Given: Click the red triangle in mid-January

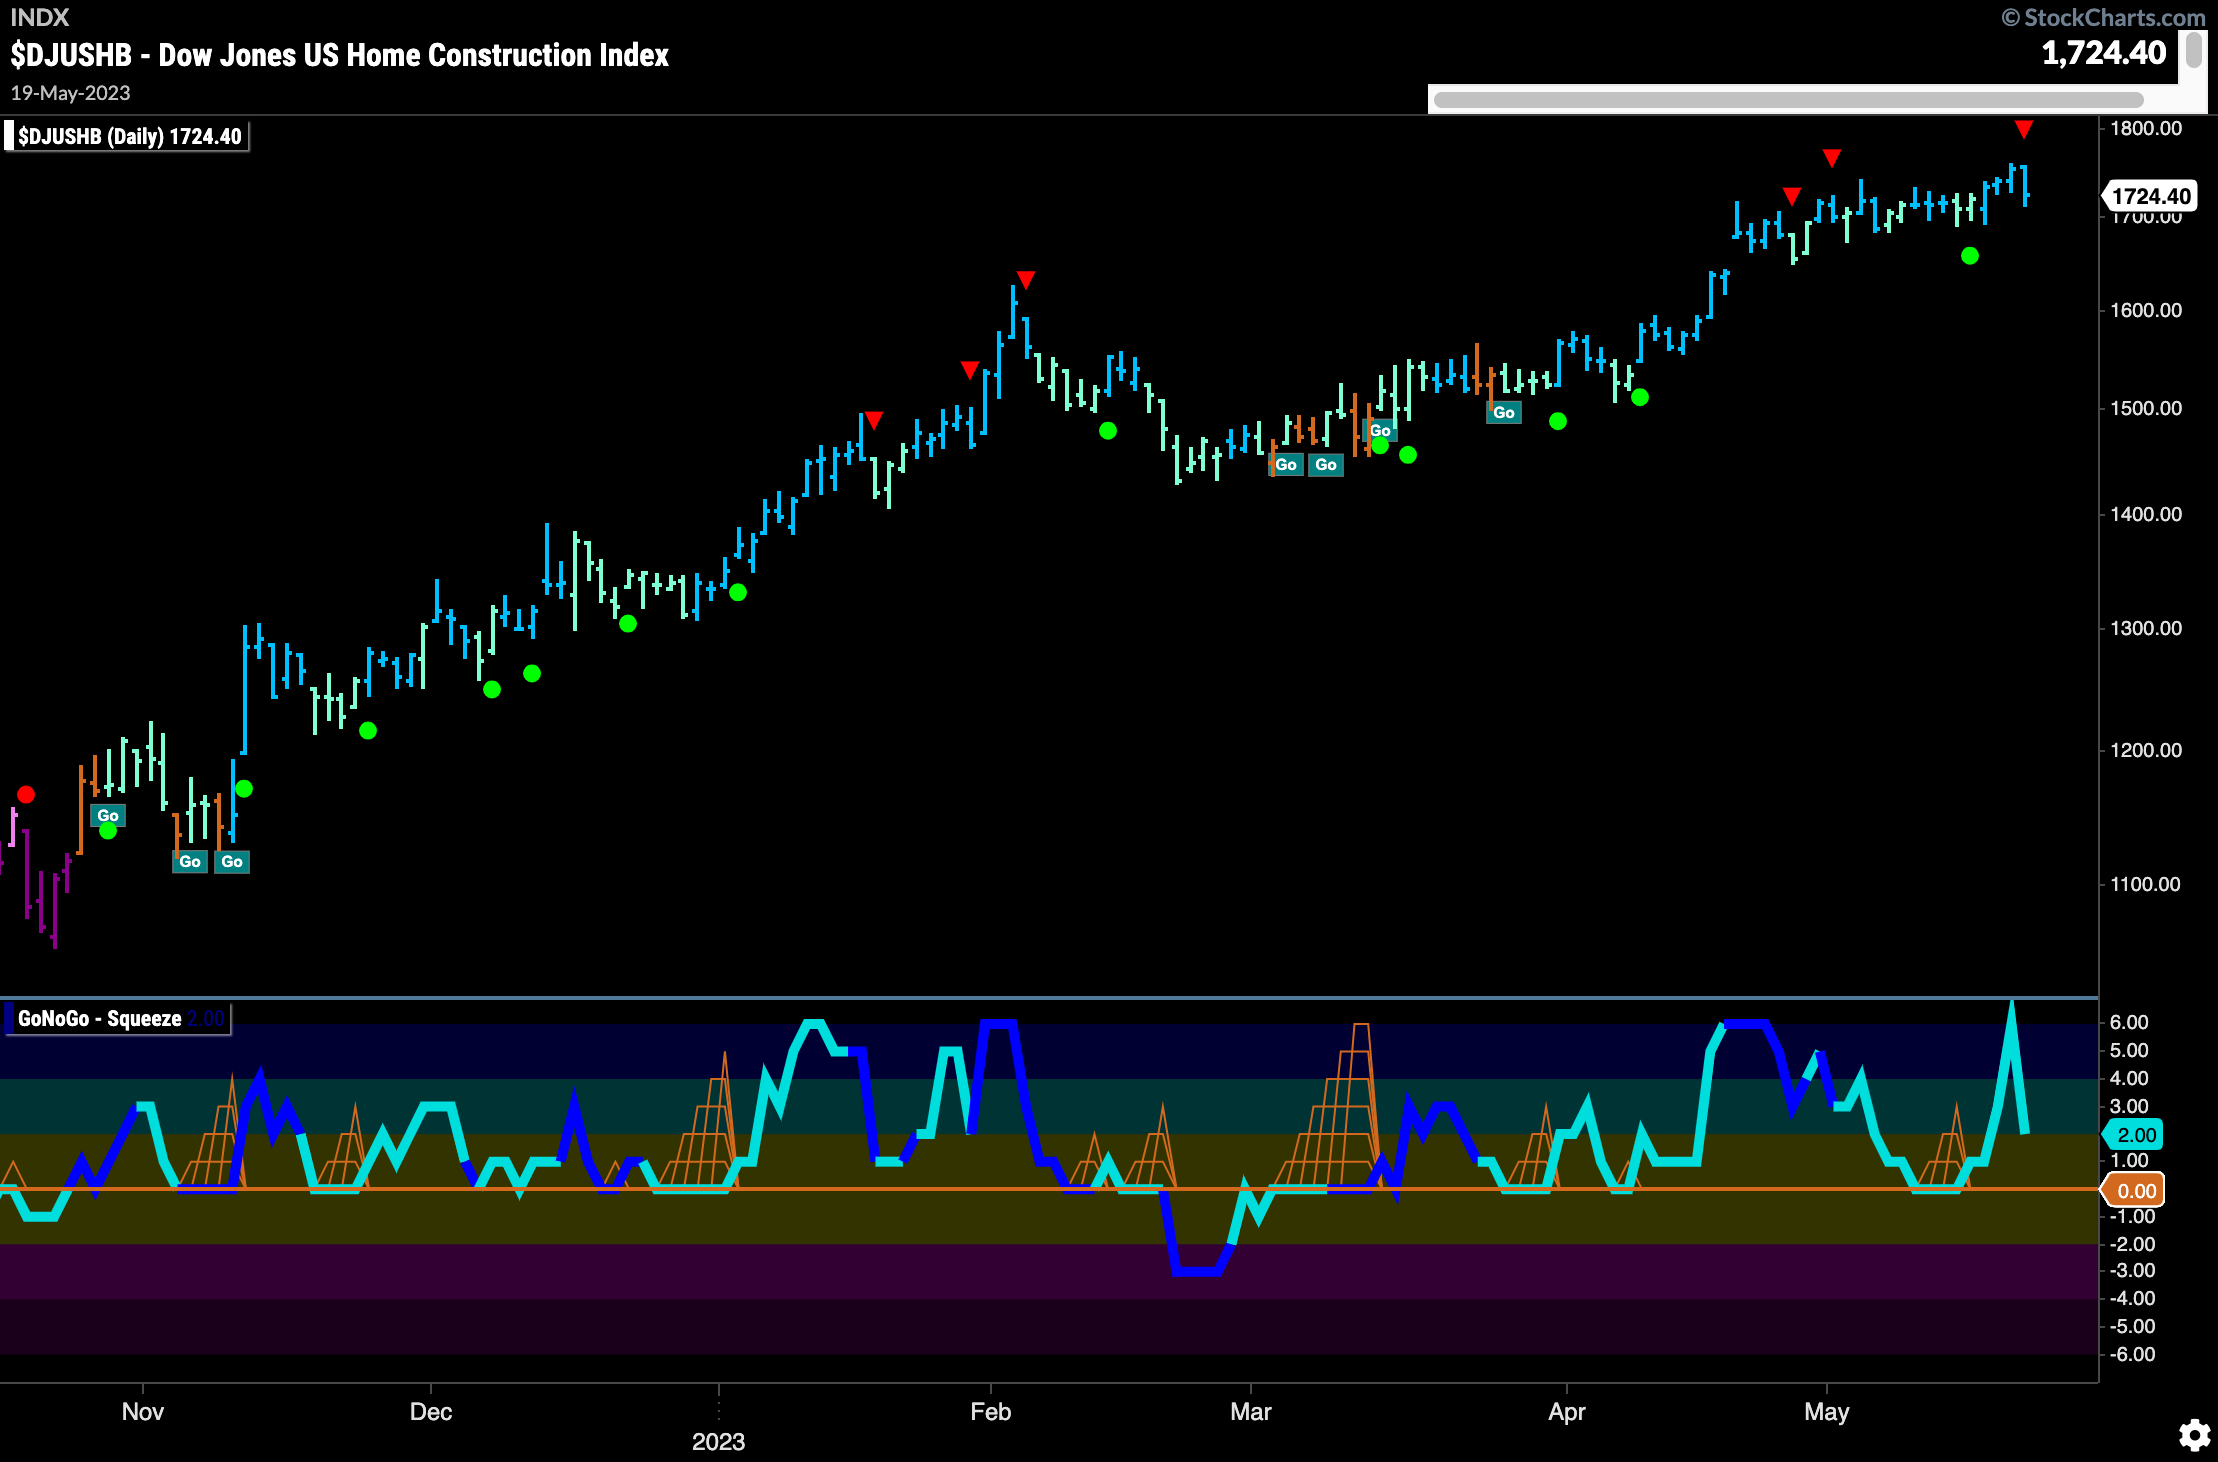Looking at the screenshot, I should 874,420.
